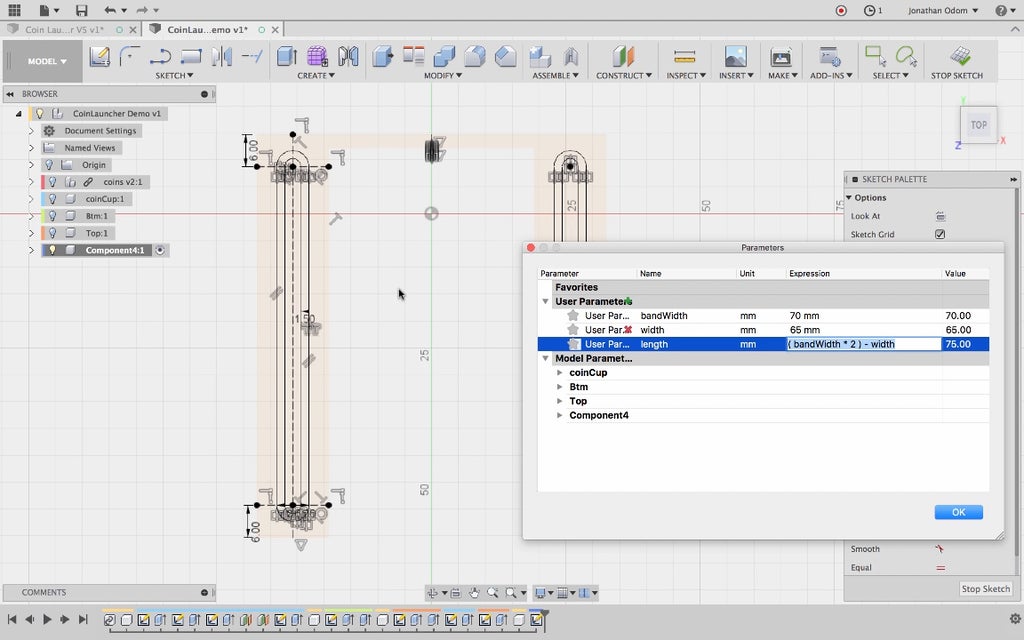Click the Equal constraint icon in Sketch Palette

point(940,568)
